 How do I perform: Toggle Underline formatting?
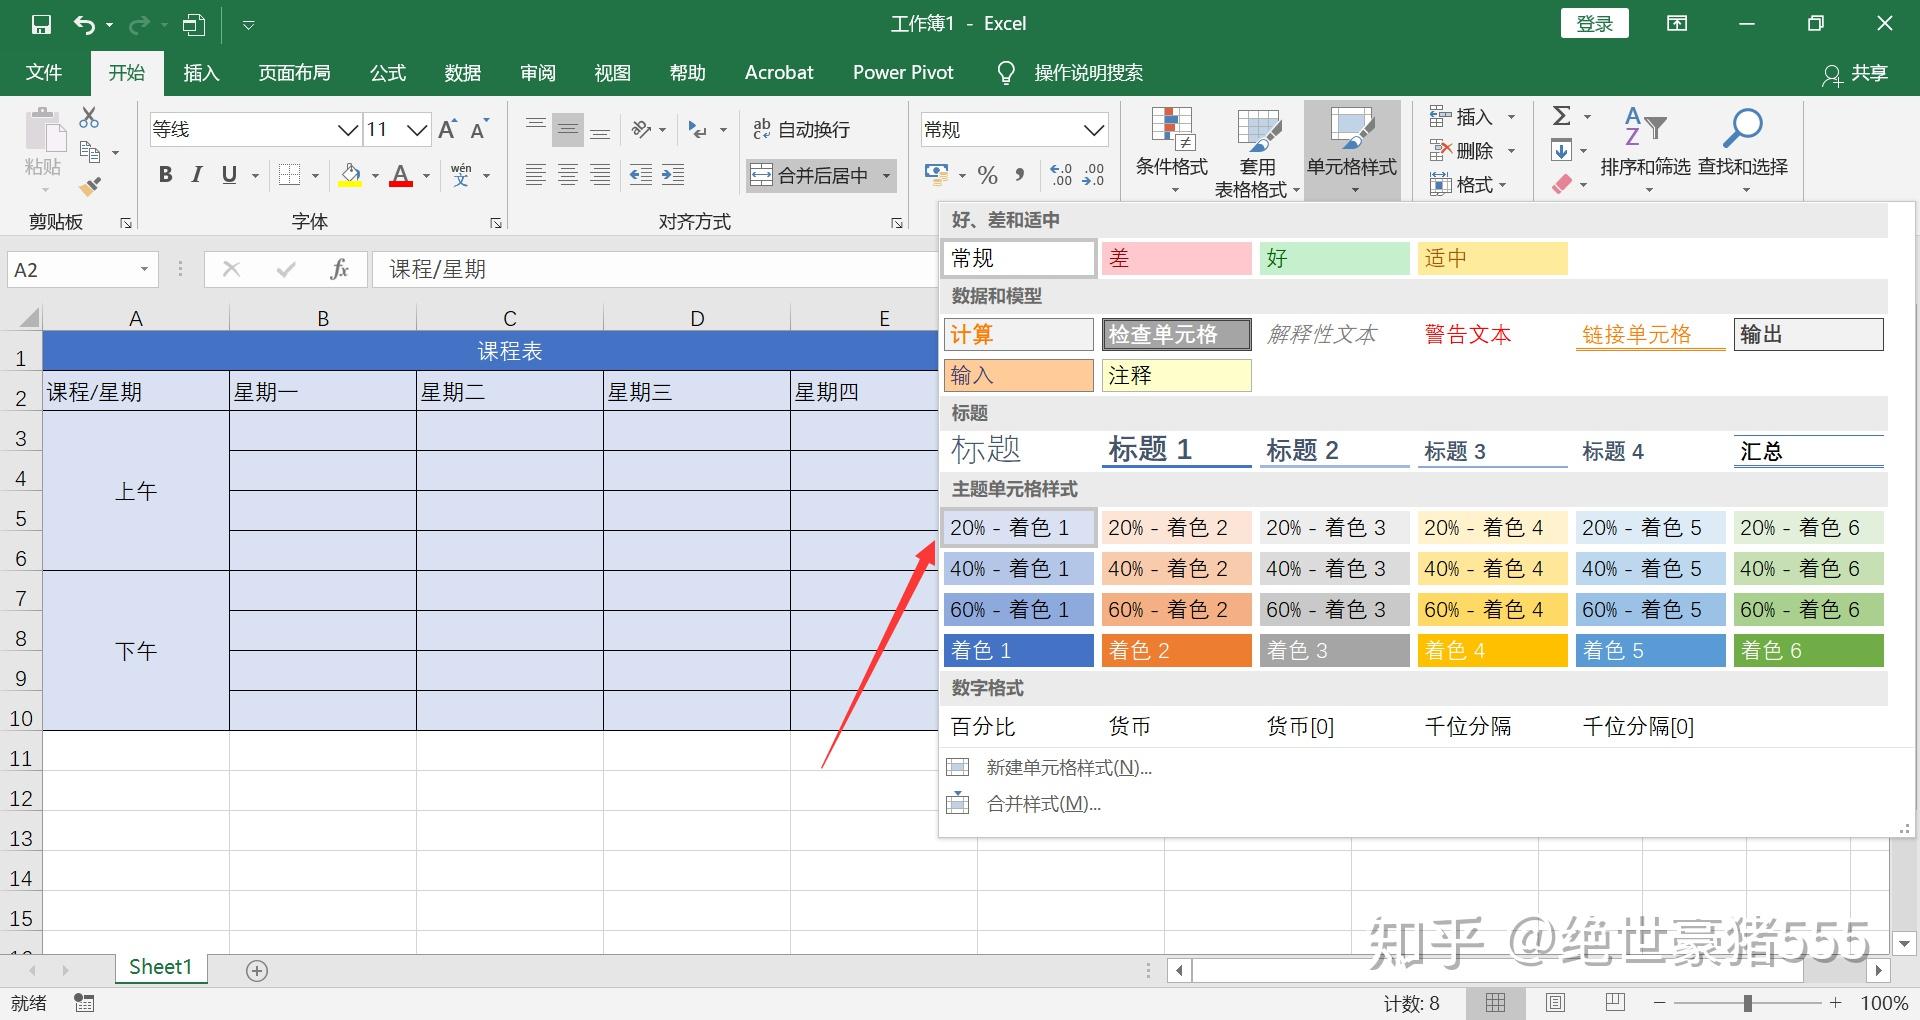coord(229,175)
